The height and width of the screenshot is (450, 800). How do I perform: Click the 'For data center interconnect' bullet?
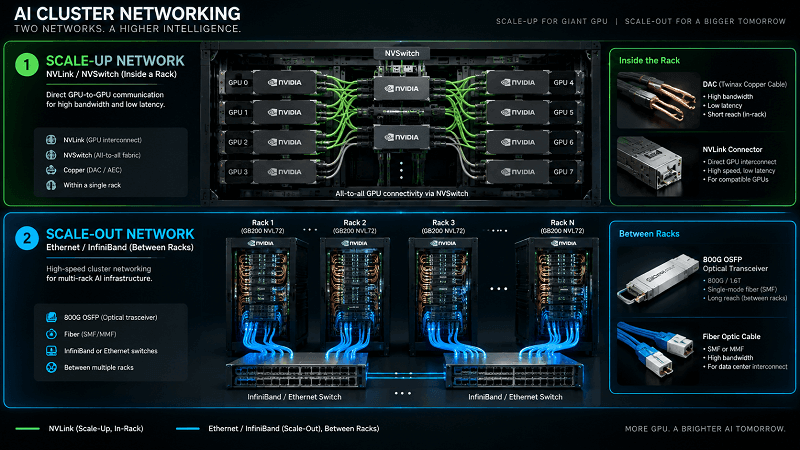click(745, 366)
